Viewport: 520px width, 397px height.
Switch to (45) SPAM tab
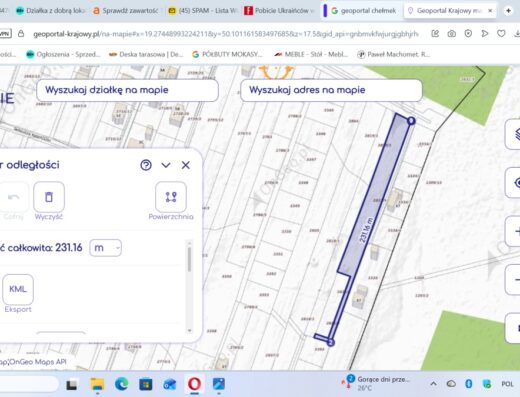pos(203,11)
